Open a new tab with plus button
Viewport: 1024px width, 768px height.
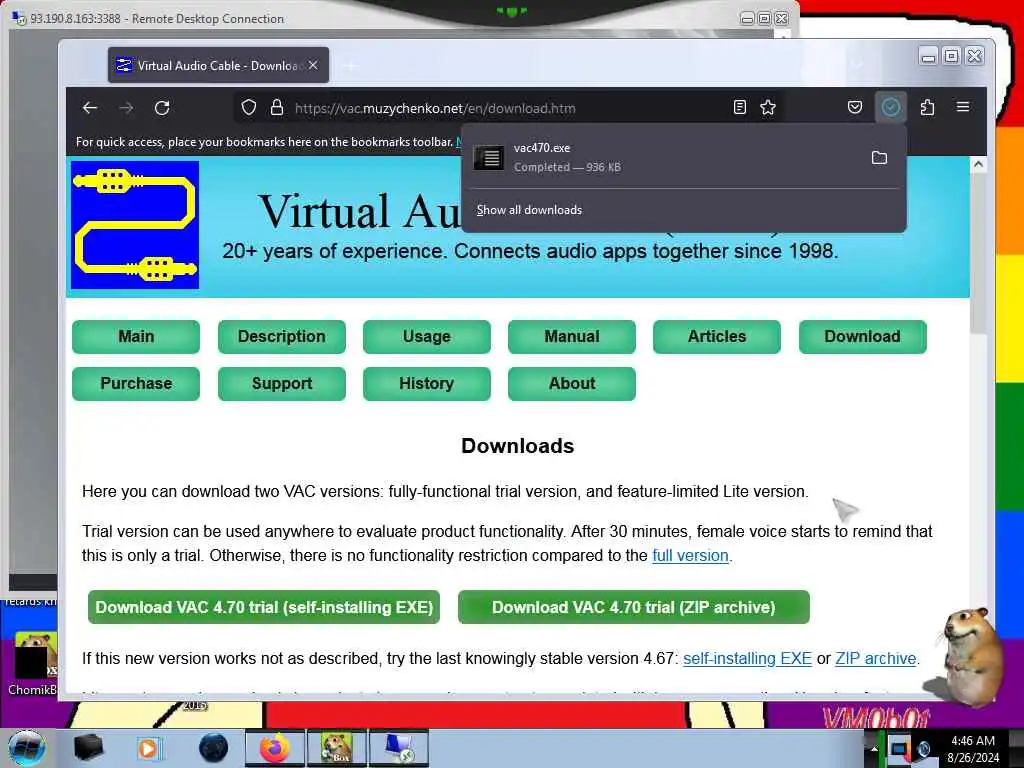pyautogui.click(x=351, y=65)
